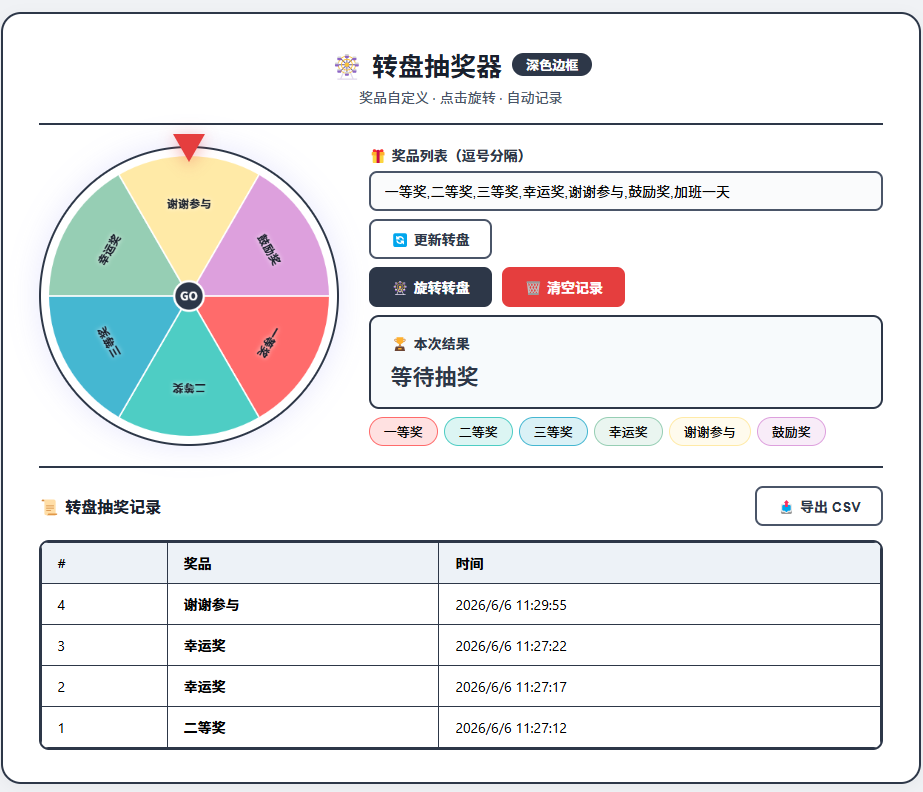This screenshot has height=792, width=923.
Task: Click the trophy icon by 本次结果
Action: (x=400, y=344)
